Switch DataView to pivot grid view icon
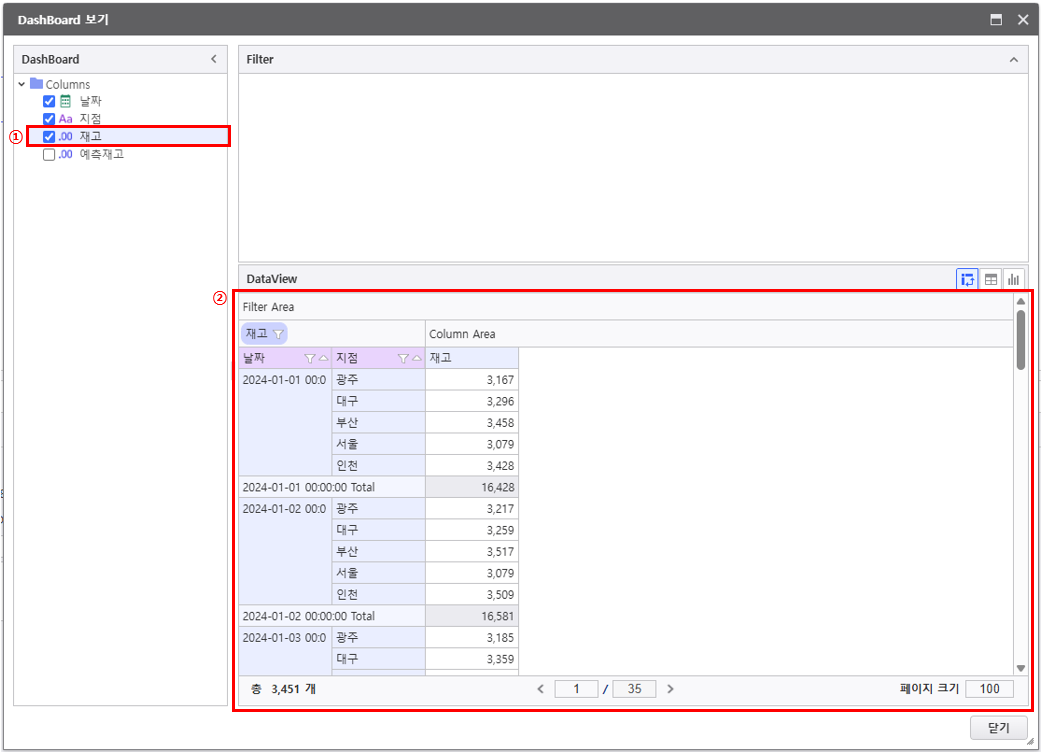 (x=967, y=280)
